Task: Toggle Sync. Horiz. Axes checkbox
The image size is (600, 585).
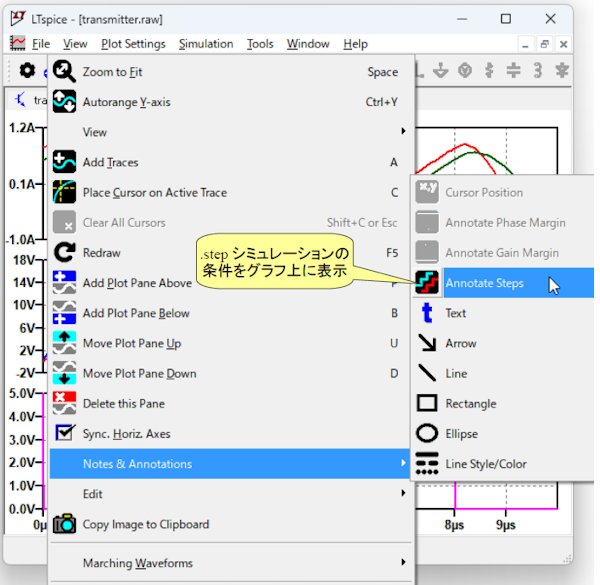Action: pyautogui.click(x=64, y=433)
